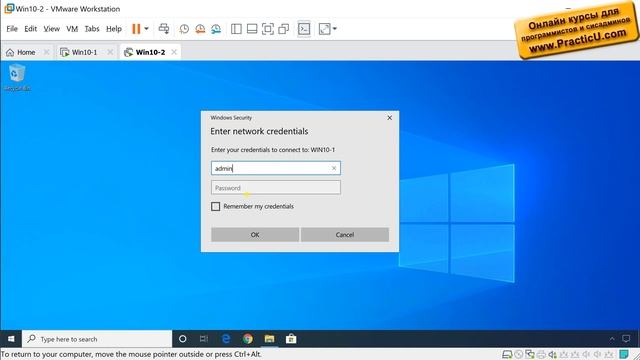This screenshot has width=640, height=360.
Task: Confirm credentials with the OK button
Action: (x=255, y=235)
